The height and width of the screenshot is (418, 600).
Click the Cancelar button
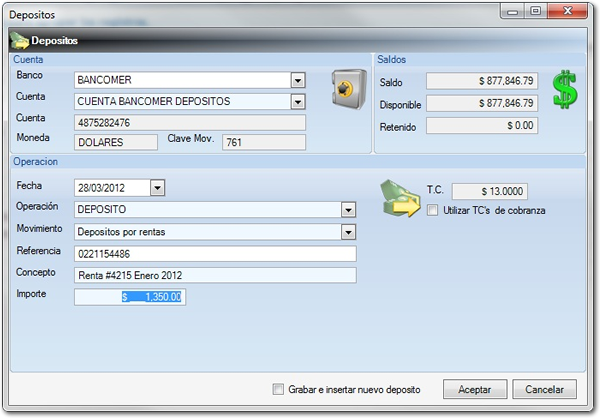coord(544,389)
